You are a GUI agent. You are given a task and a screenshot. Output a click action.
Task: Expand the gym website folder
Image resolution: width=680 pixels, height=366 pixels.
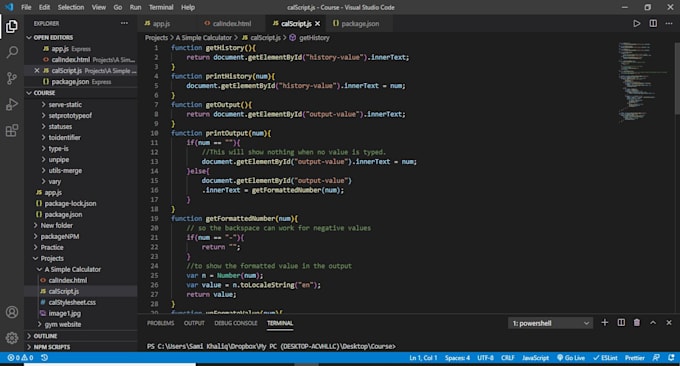coord(62,324)
